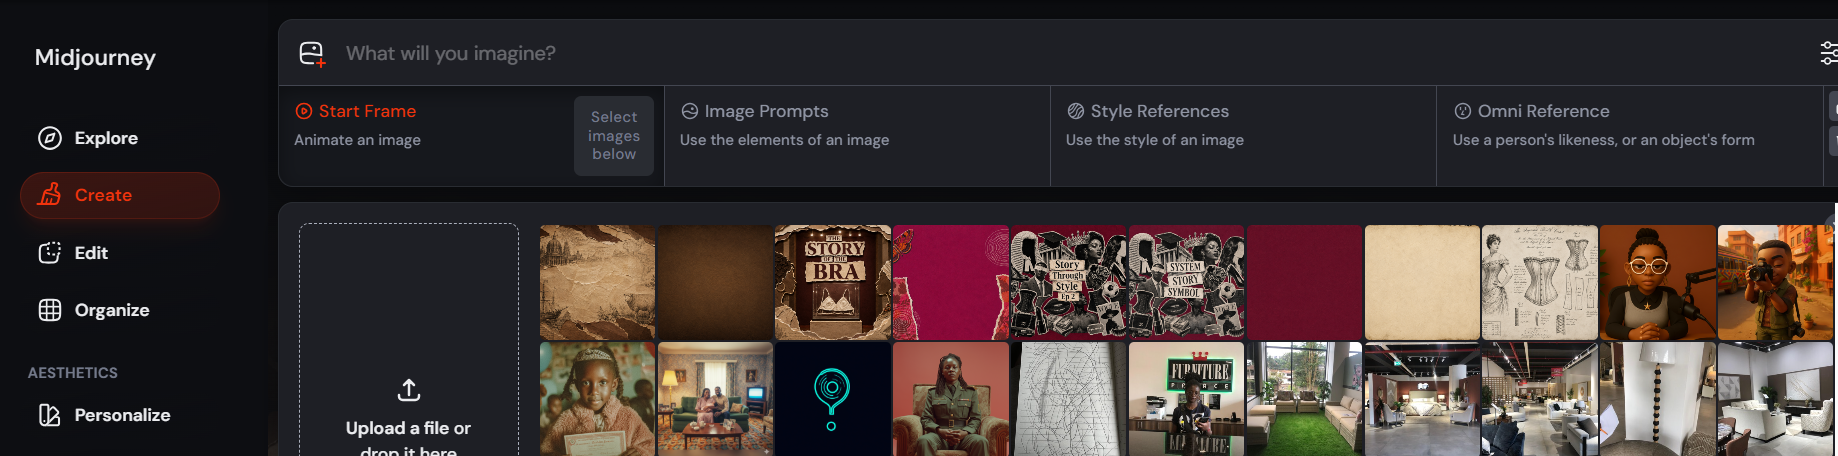Open the settings sliders icon at the right
Screen dimensions: 1838x456
tap(1828, 53)
